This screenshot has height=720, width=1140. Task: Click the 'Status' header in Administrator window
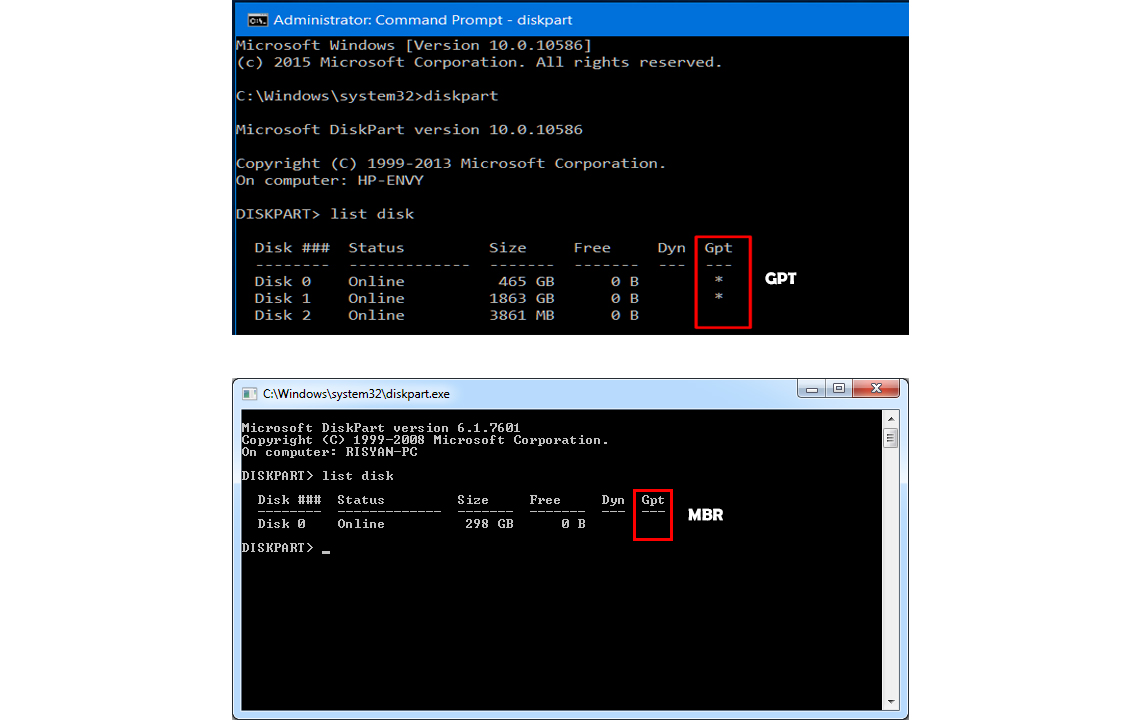pyautogui.click(x=376, y=248)
